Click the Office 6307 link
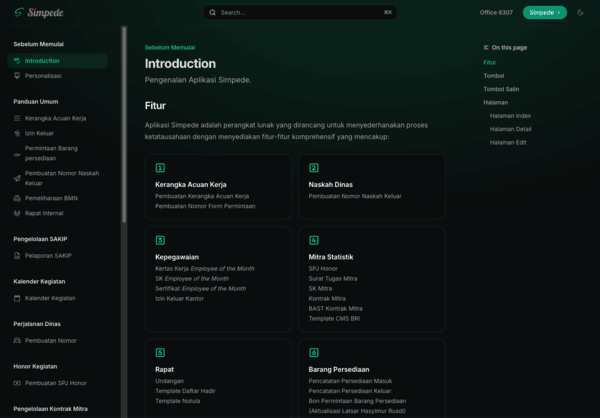Viewport: 600px width, 418px height. coord(494,13)
